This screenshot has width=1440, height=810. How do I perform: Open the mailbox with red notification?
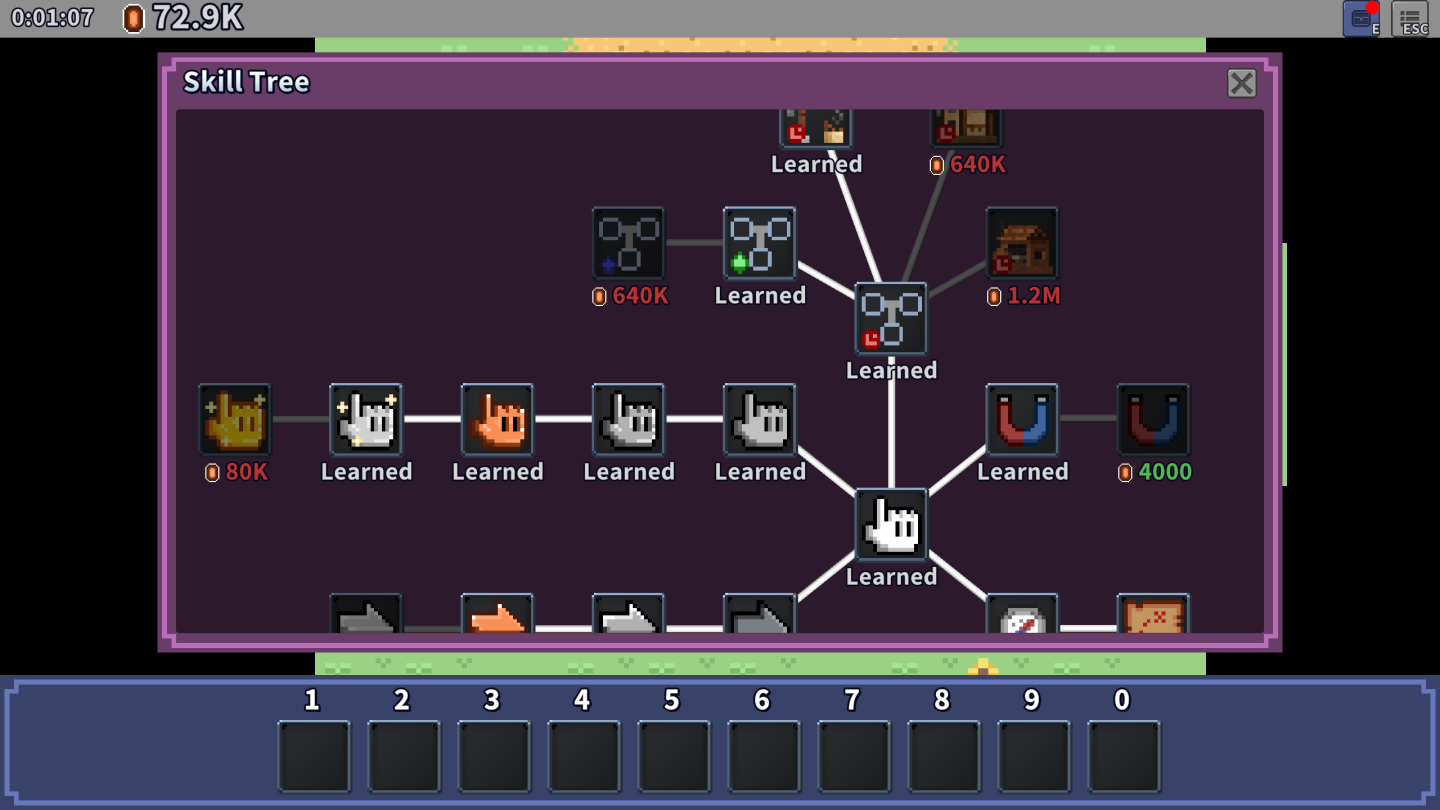[x=1361, y=19]
